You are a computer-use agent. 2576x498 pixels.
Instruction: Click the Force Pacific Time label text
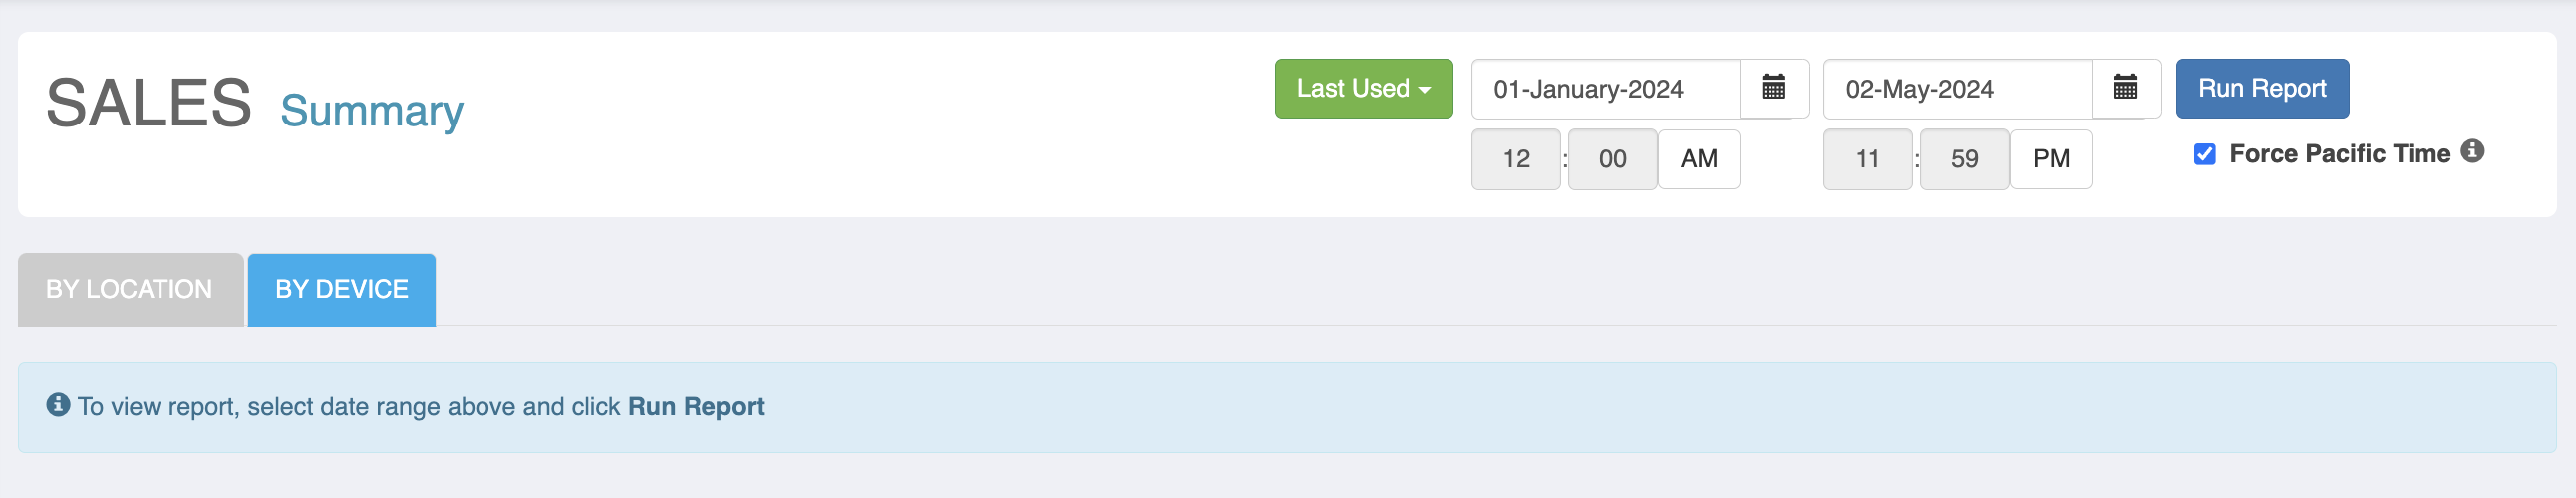[2339, 154]
